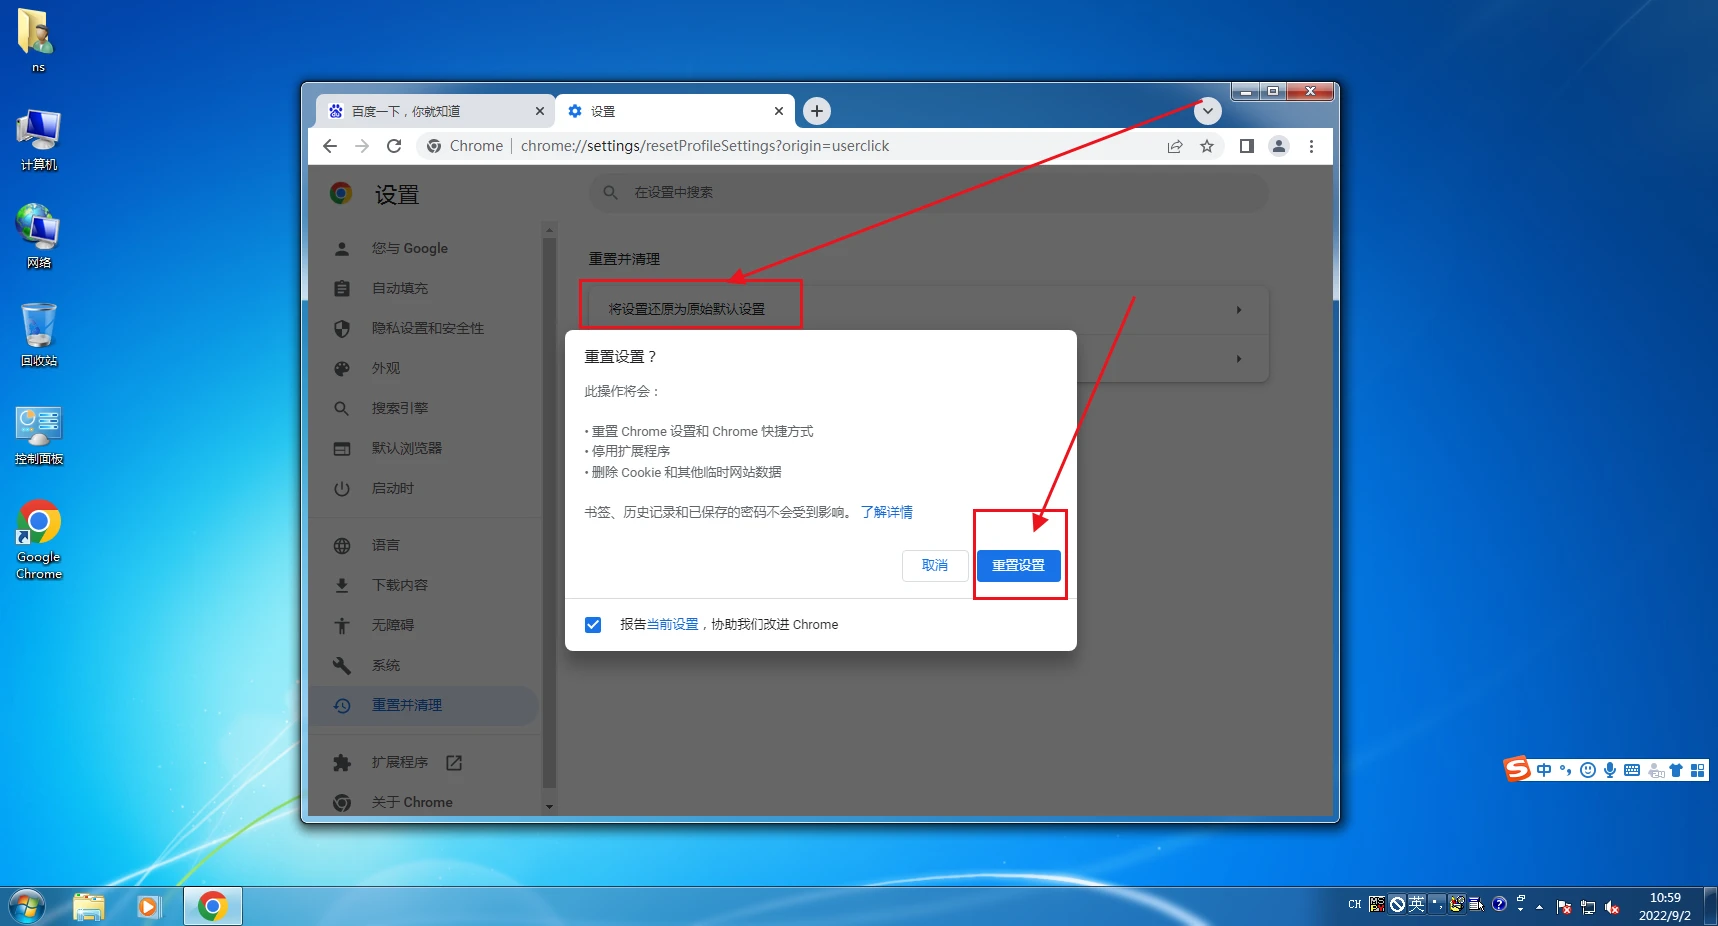Show hidden tray icons arrow
This screenshot has width=1718, height=926.
pyautogui.click(x=1540, y=907)
